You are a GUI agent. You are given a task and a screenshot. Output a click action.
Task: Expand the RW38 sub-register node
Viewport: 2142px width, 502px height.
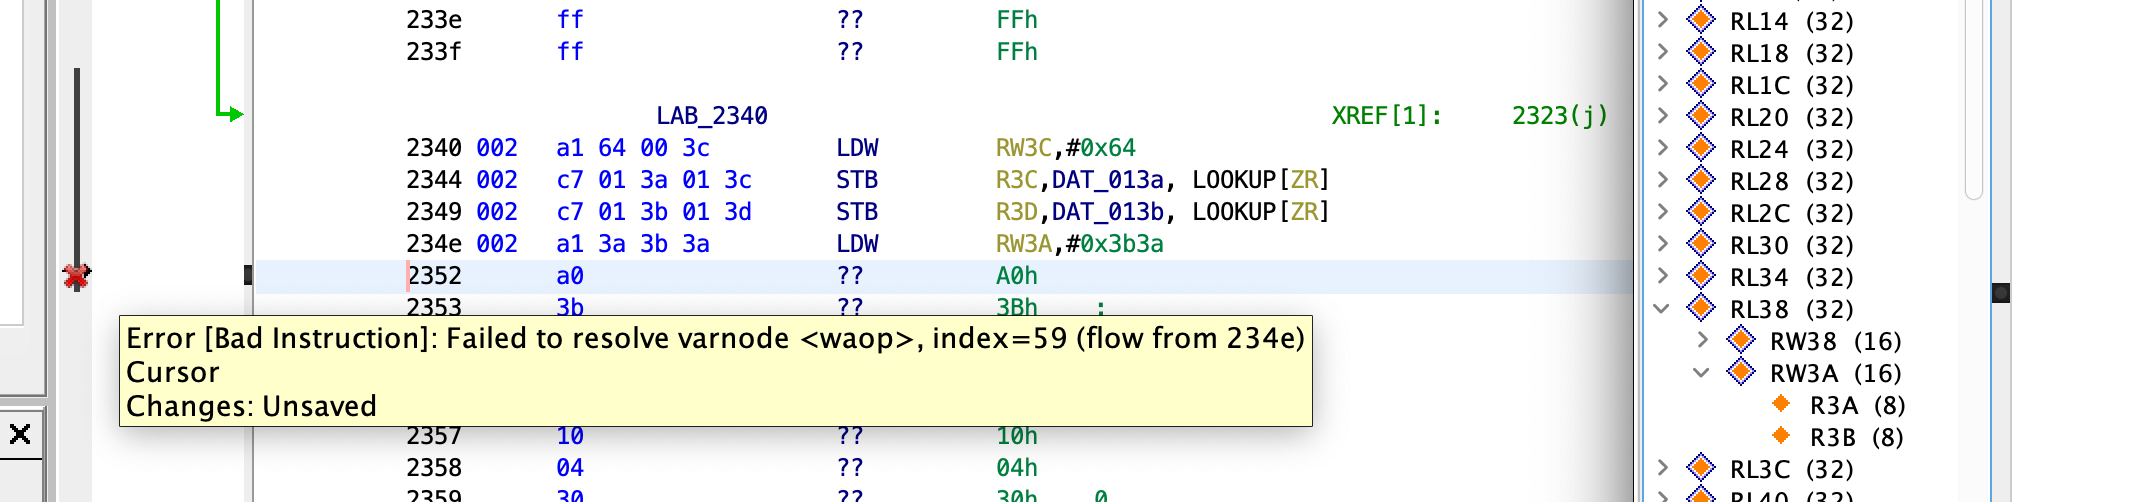point(1702,340)
